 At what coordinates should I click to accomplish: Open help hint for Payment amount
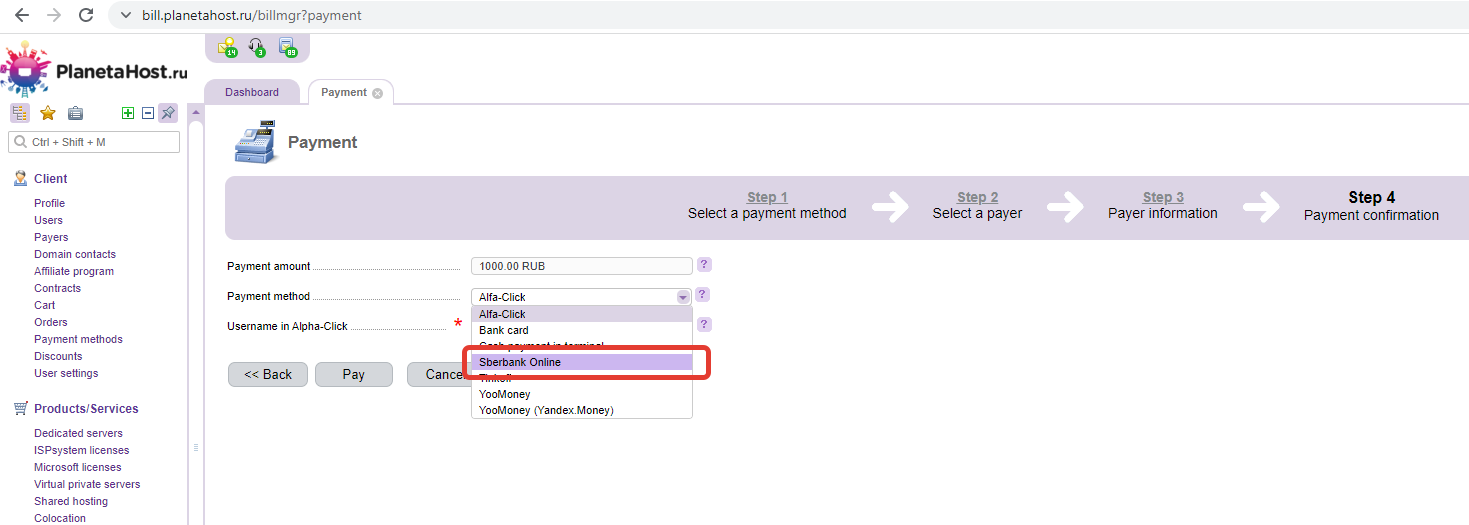pyautogui.click(x=704, y=265)
